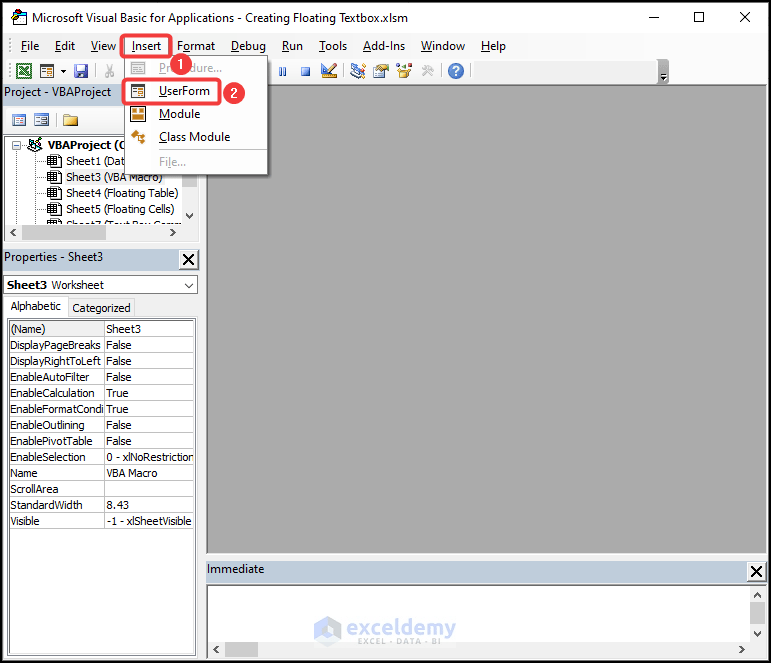
Task: Toggle Design Mode icon
Action: [x=328, y=71]
